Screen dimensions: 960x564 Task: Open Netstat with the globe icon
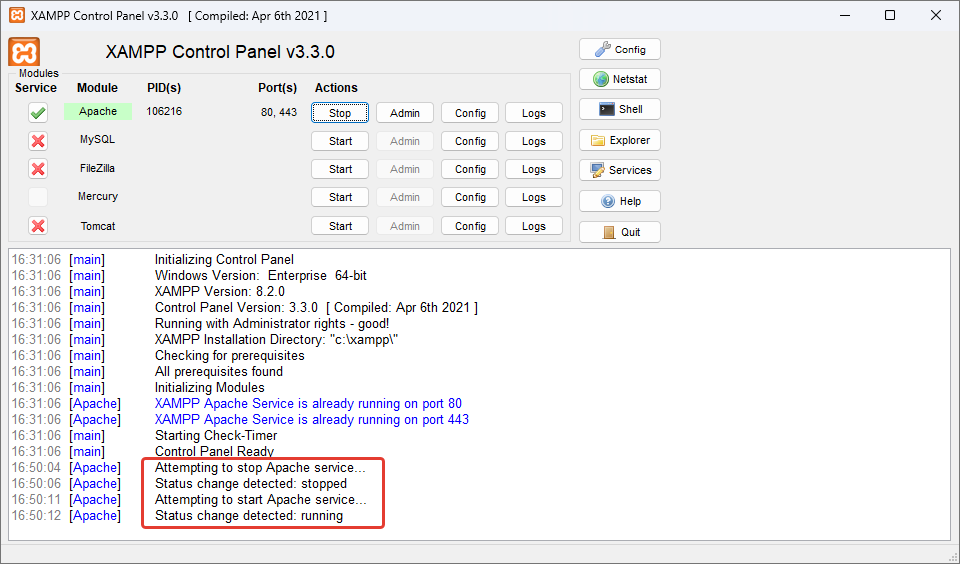coord(620,79)
